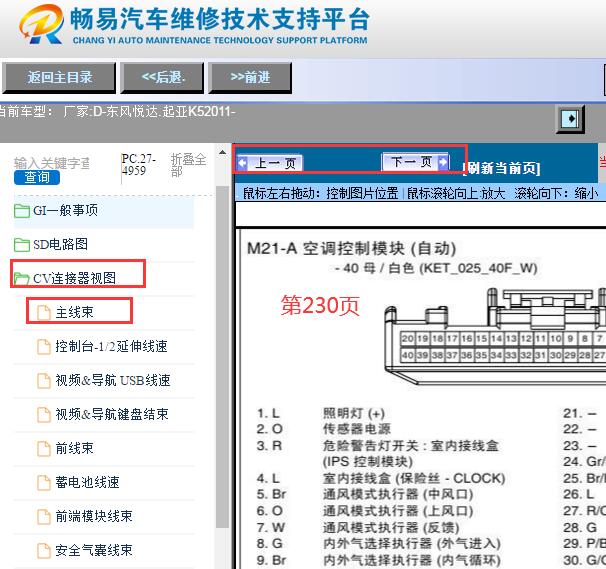Click pin row '7. W 通风模式执行器 (反馈)'

pos(358,528)
